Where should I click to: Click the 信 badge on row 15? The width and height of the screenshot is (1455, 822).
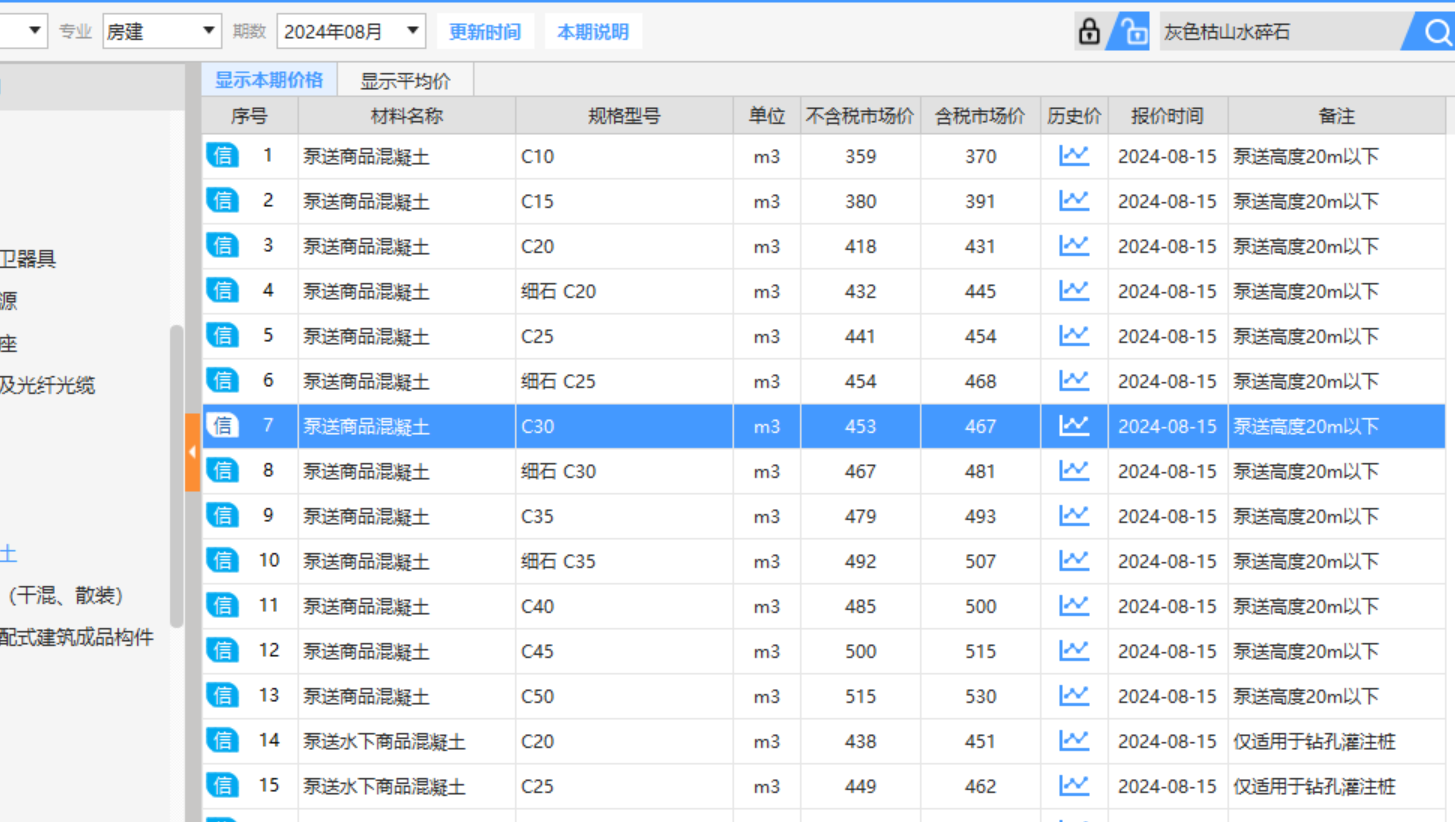click(223, 785)
